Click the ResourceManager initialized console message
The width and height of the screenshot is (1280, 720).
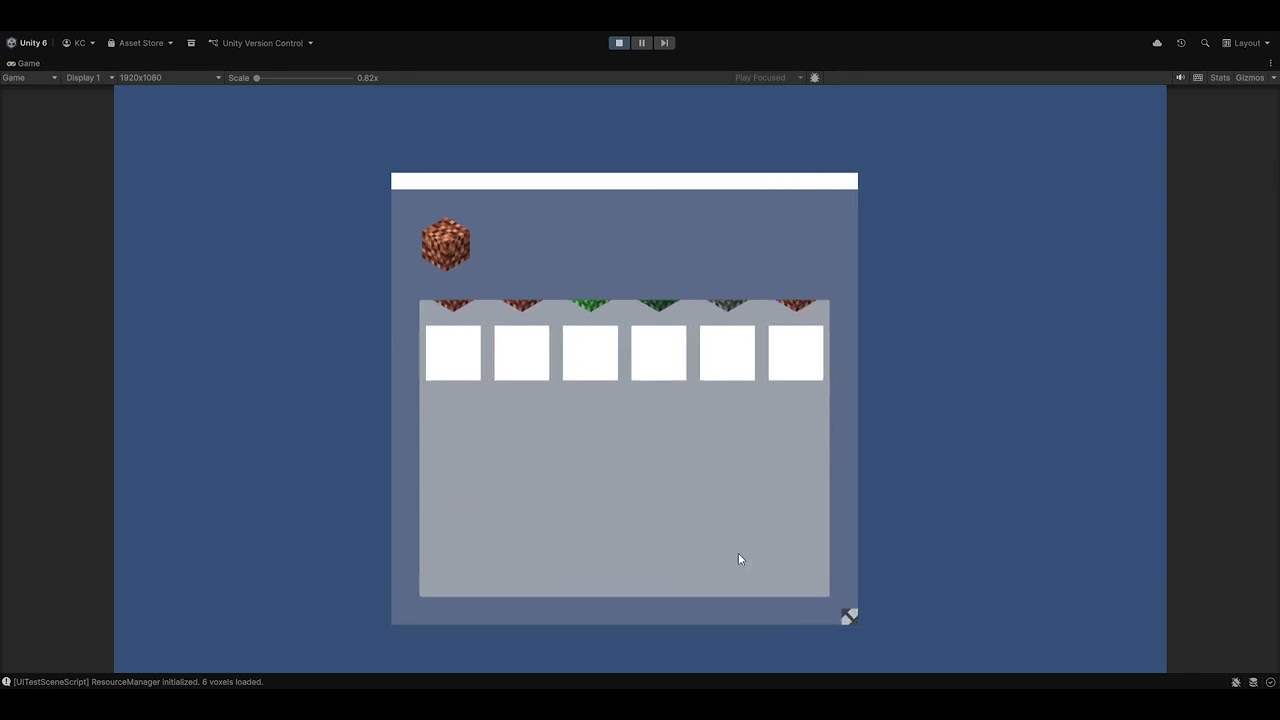point(138,682)
